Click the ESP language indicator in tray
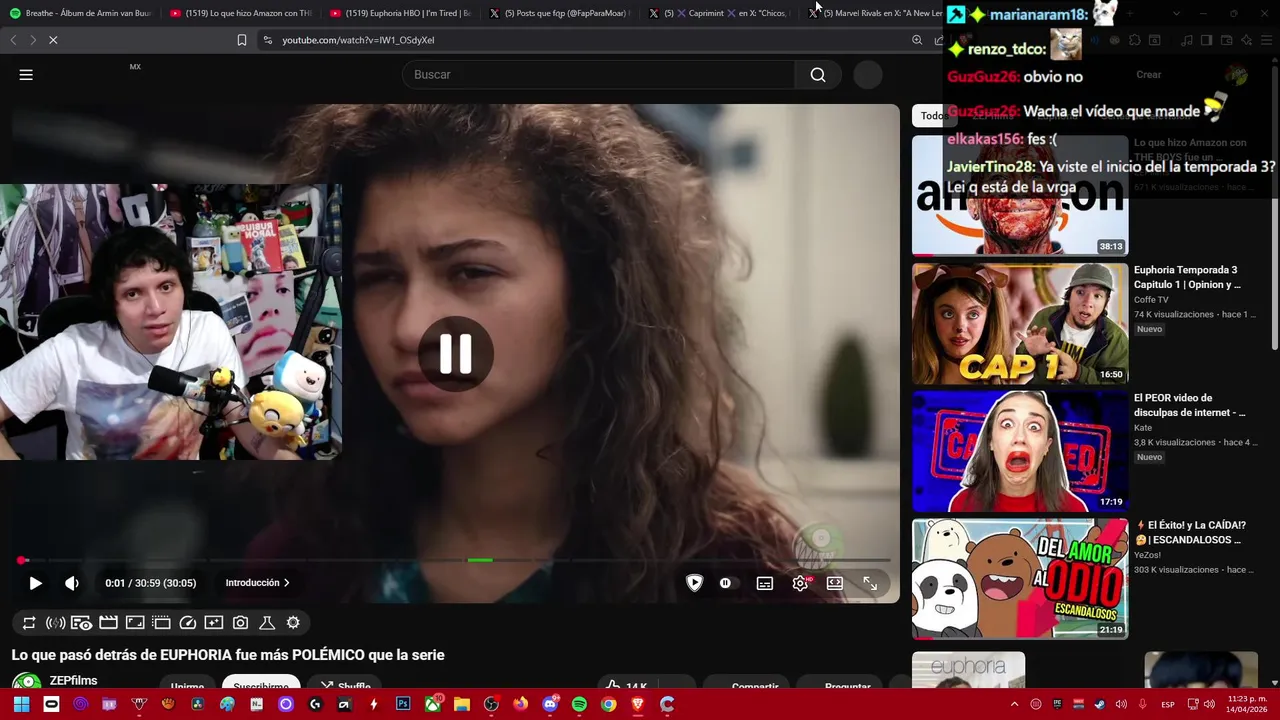The width and height of the screenshot is (1280, 720). tap(1168, 705)
